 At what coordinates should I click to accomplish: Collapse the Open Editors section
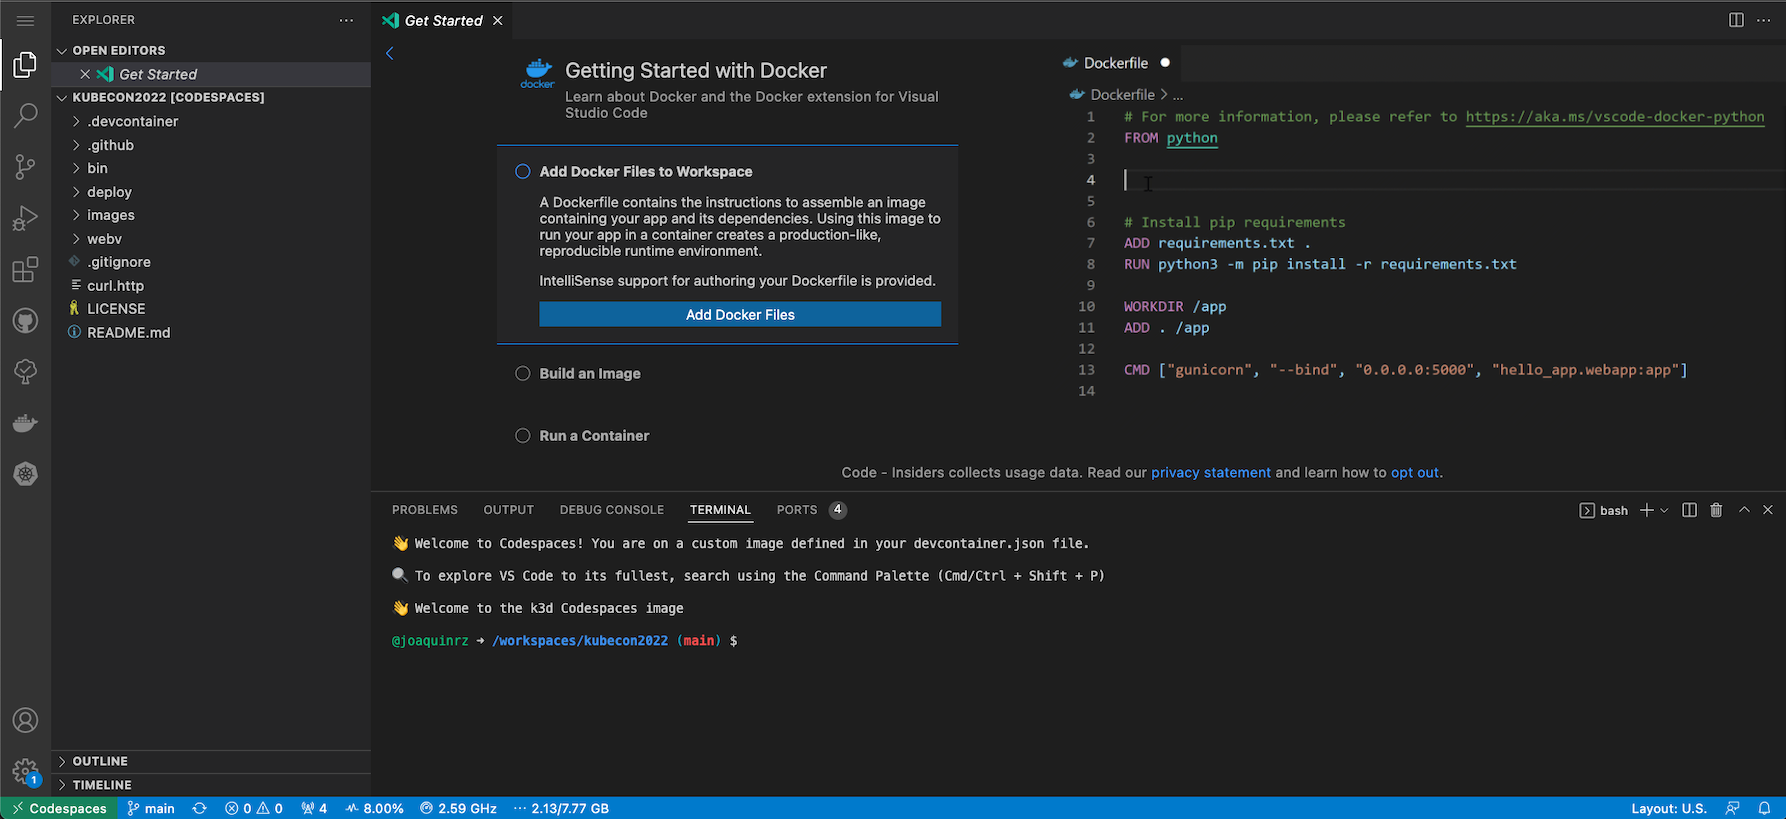point(211,50)
